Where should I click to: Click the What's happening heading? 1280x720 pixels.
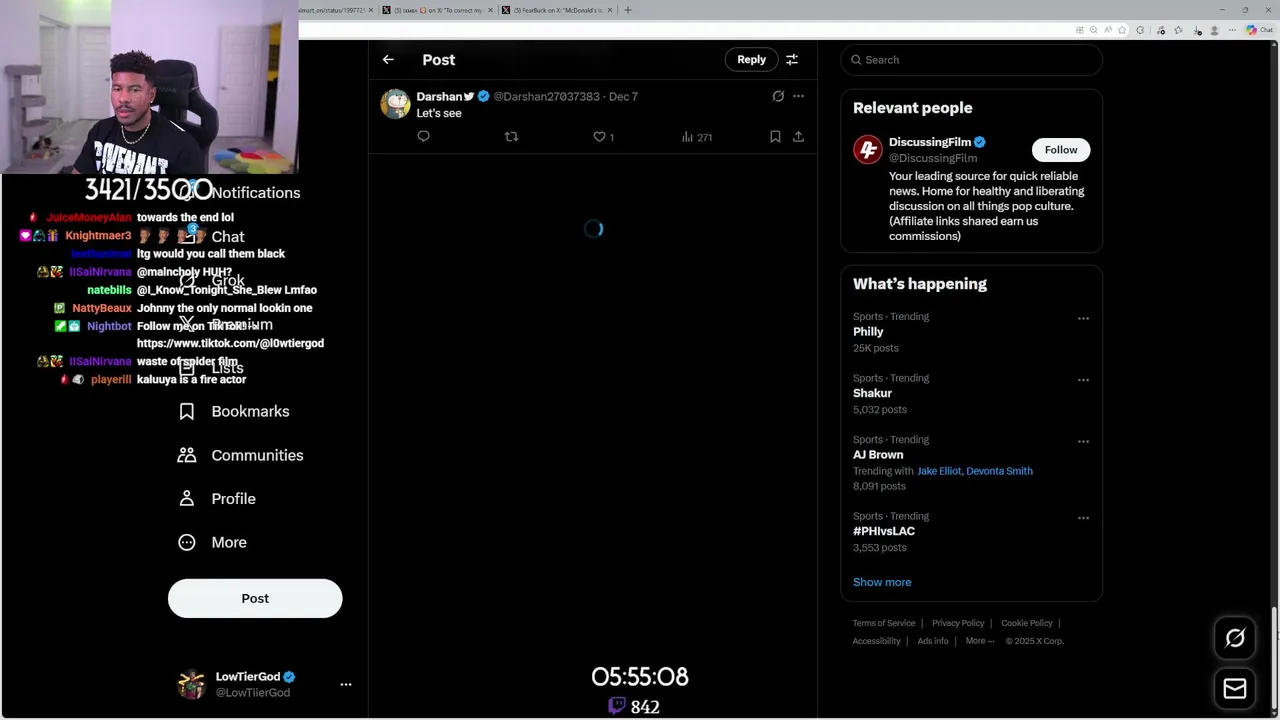pos(920,284)
